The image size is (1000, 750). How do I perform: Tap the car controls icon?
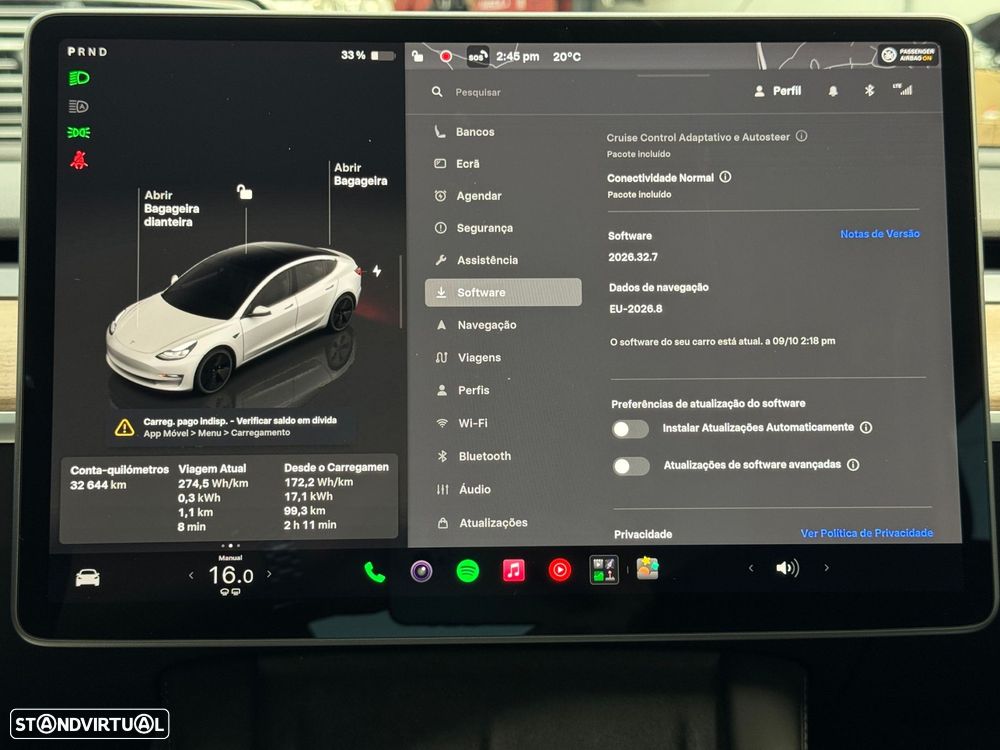[87, 577]
